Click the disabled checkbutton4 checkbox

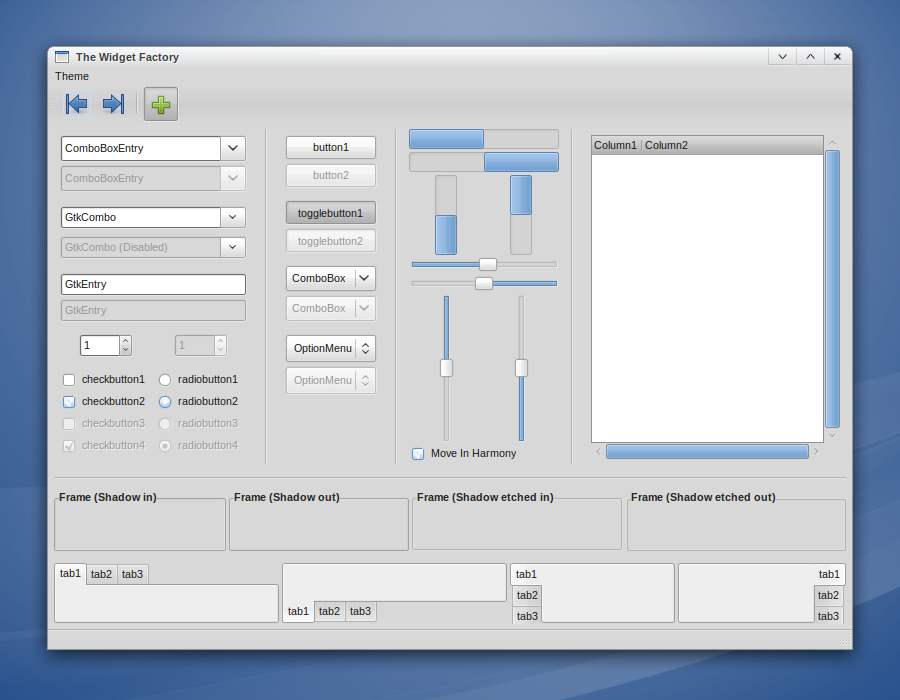[x=69, y=445]
